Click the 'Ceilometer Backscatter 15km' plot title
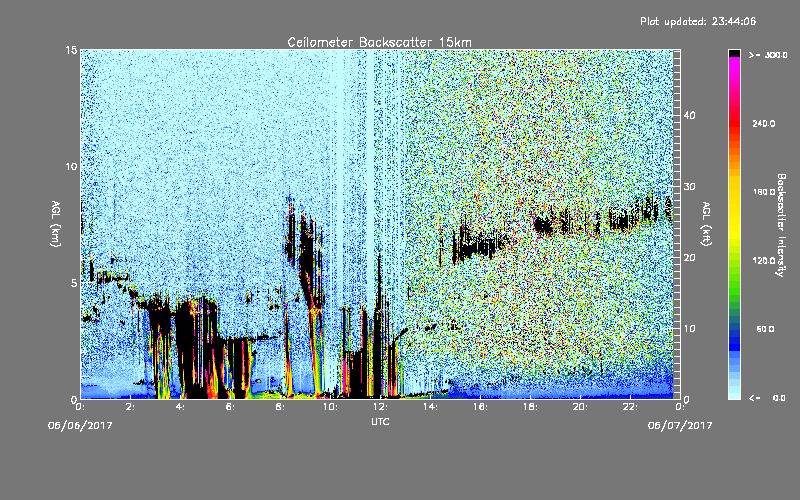 379,42
